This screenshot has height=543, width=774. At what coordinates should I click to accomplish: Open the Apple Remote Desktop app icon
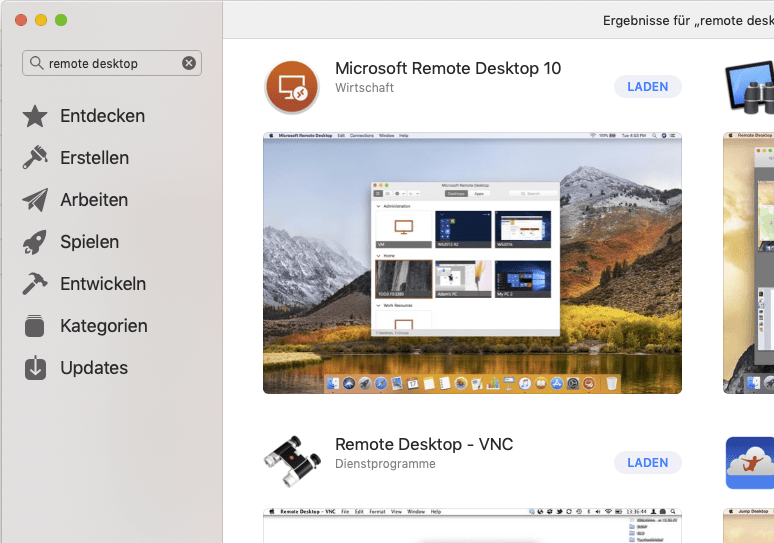coord(749,87)
